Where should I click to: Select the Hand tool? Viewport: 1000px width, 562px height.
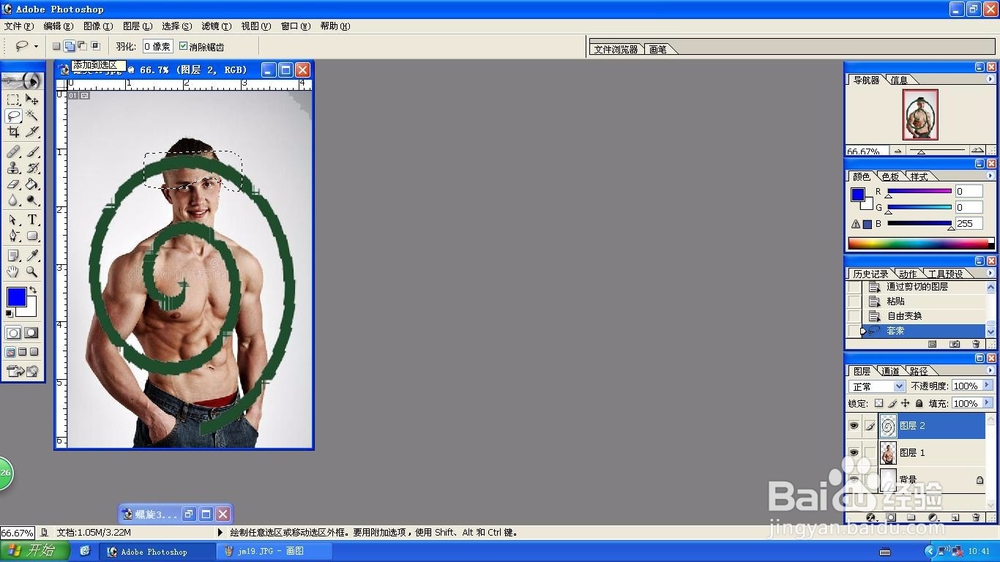13,272
